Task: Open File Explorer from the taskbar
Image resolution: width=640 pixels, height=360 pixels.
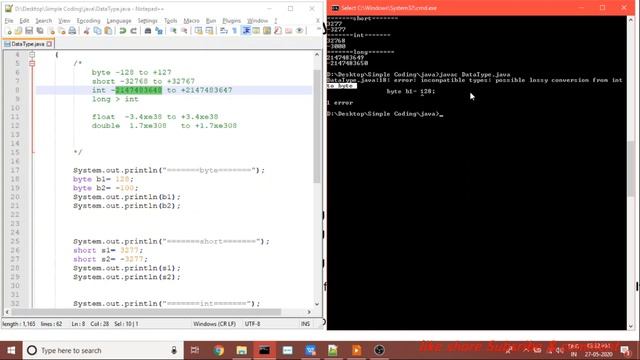Action: tap(241, 350)
